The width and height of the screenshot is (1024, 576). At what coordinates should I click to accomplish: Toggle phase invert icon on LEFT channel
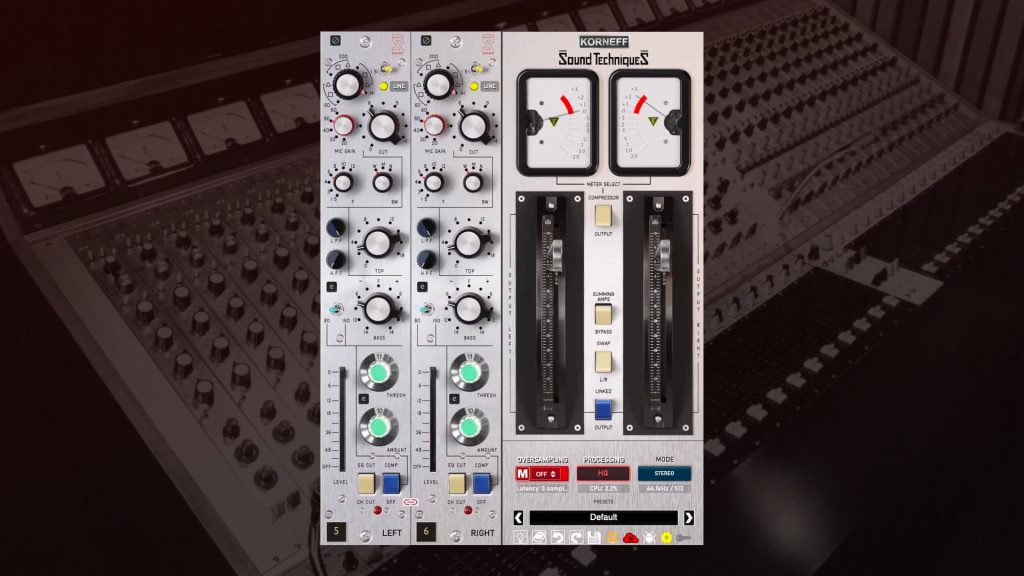click(x=335, y=40)
